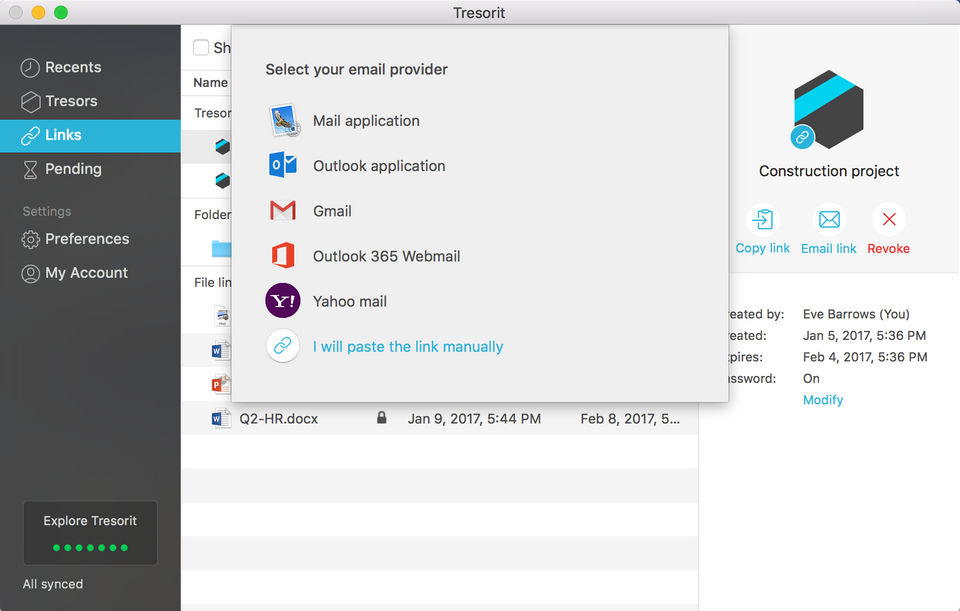This screenshot has width=960, height=611.
Task: Click the Preferences gear icon
Action: point(30,239)
